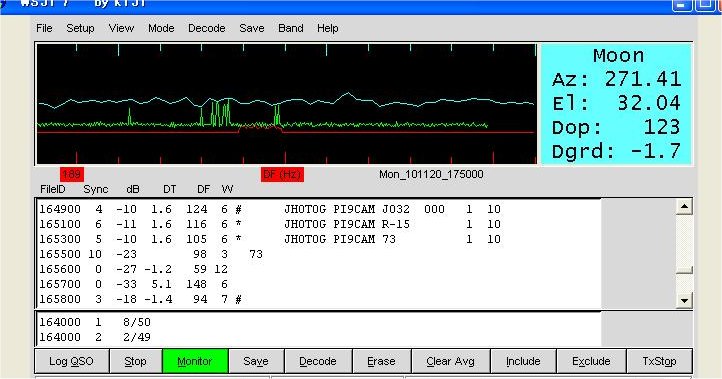The height and width of the screenshot is (379, 722).
Task: Click the scroll up arrow of the decode list
Action: coord(684,207)
